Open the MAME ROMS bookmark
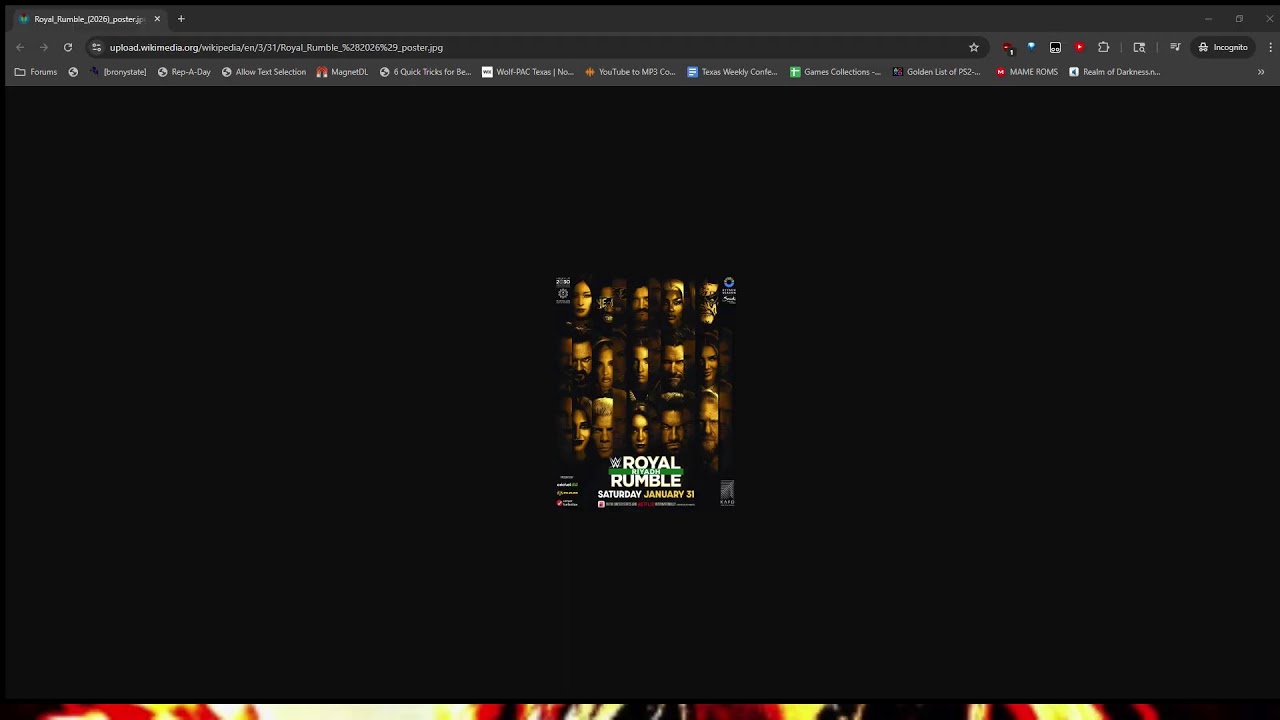Screen dimensions: 1280x720 (x=1027, y=72)
